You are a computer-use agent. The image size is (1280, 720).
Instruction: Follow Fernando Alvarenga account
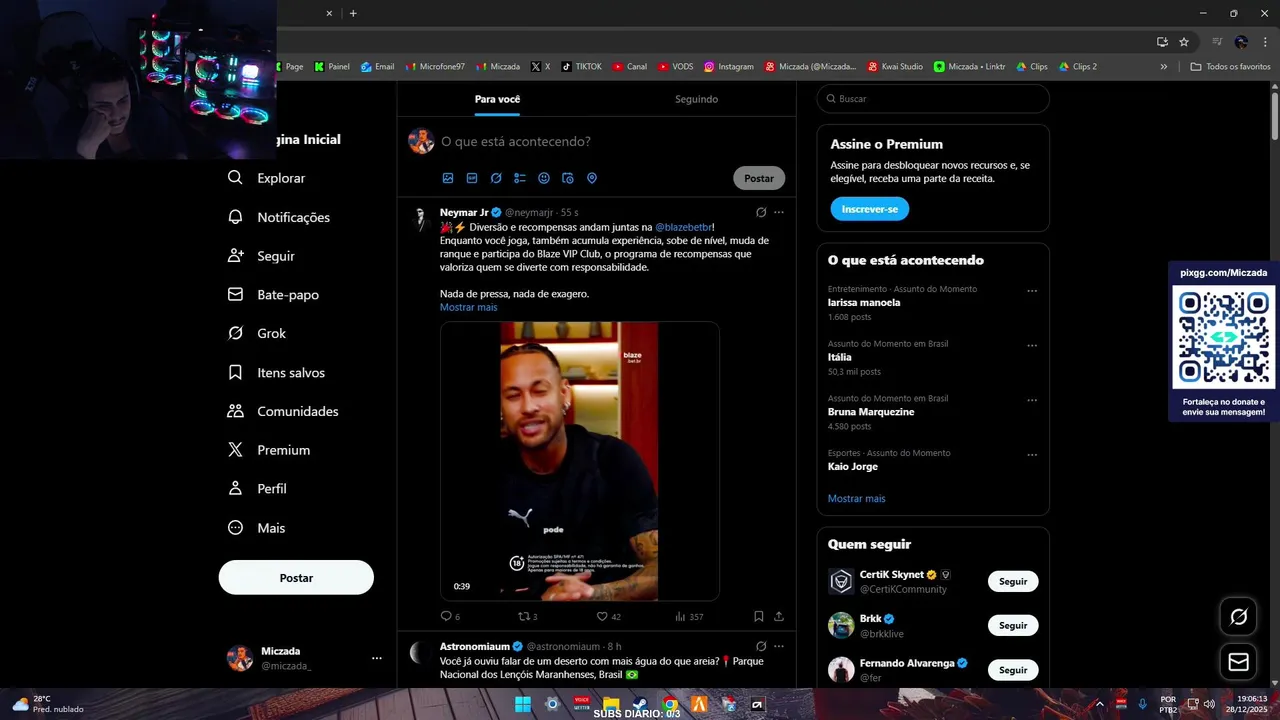(1013, 670)
